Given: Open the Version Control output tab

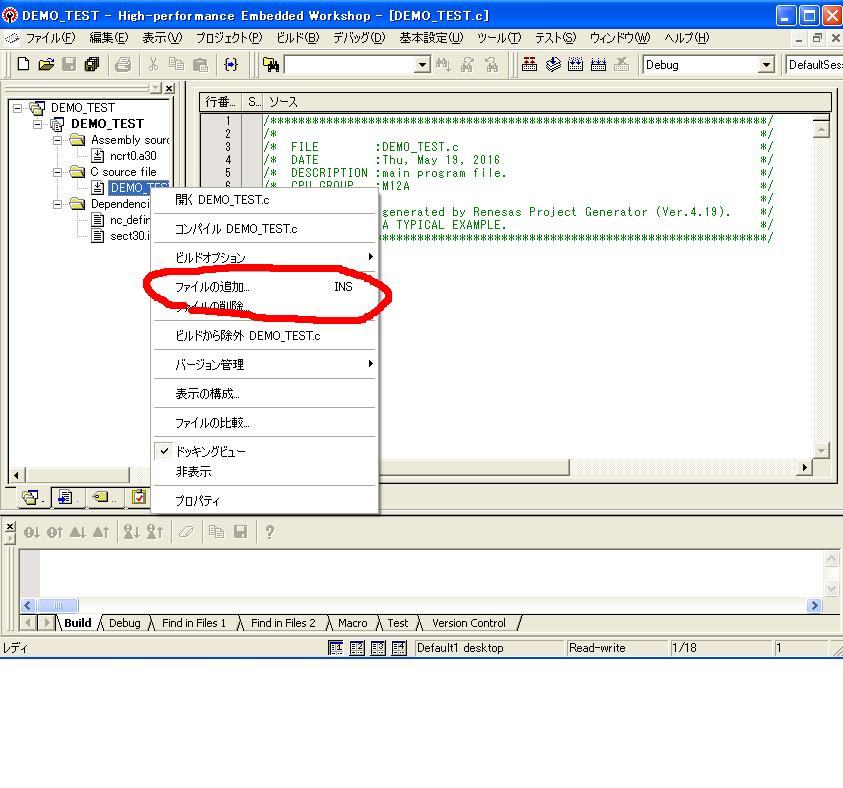Looking at the screenshot, I should click(x=468, y=623).
